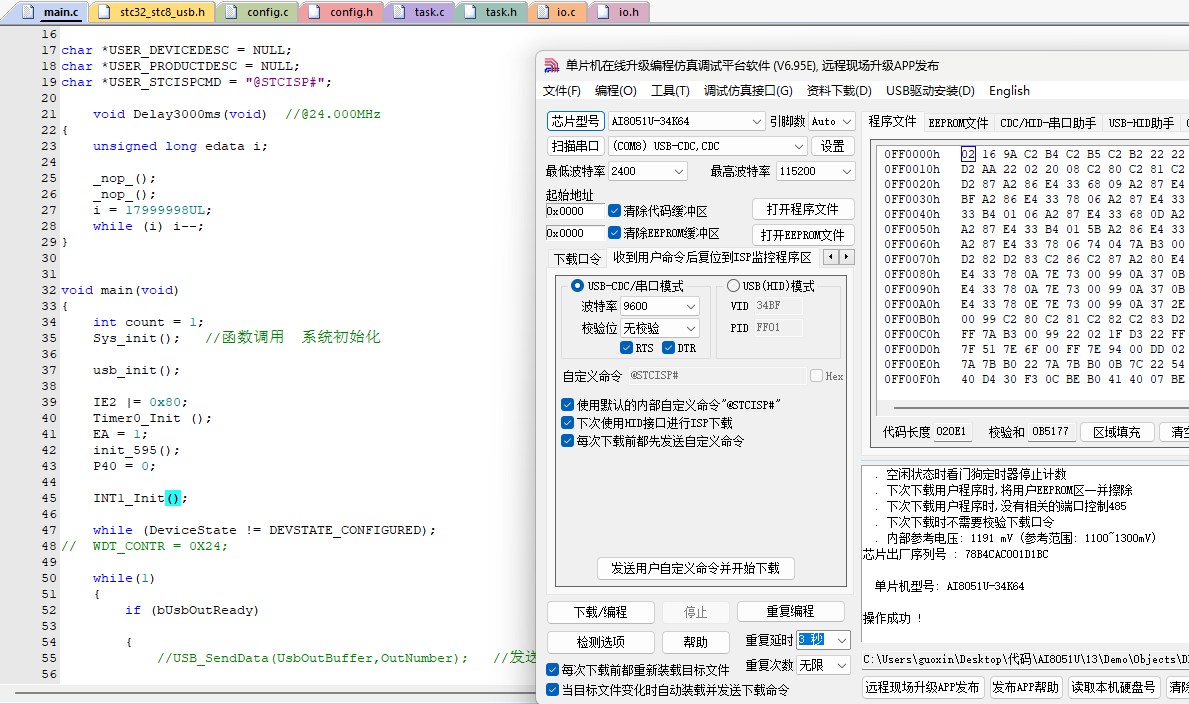The width and height of the screenshot is (1189, 704).
Task: Click the 芯片型号 button
Action: point(575,121)
